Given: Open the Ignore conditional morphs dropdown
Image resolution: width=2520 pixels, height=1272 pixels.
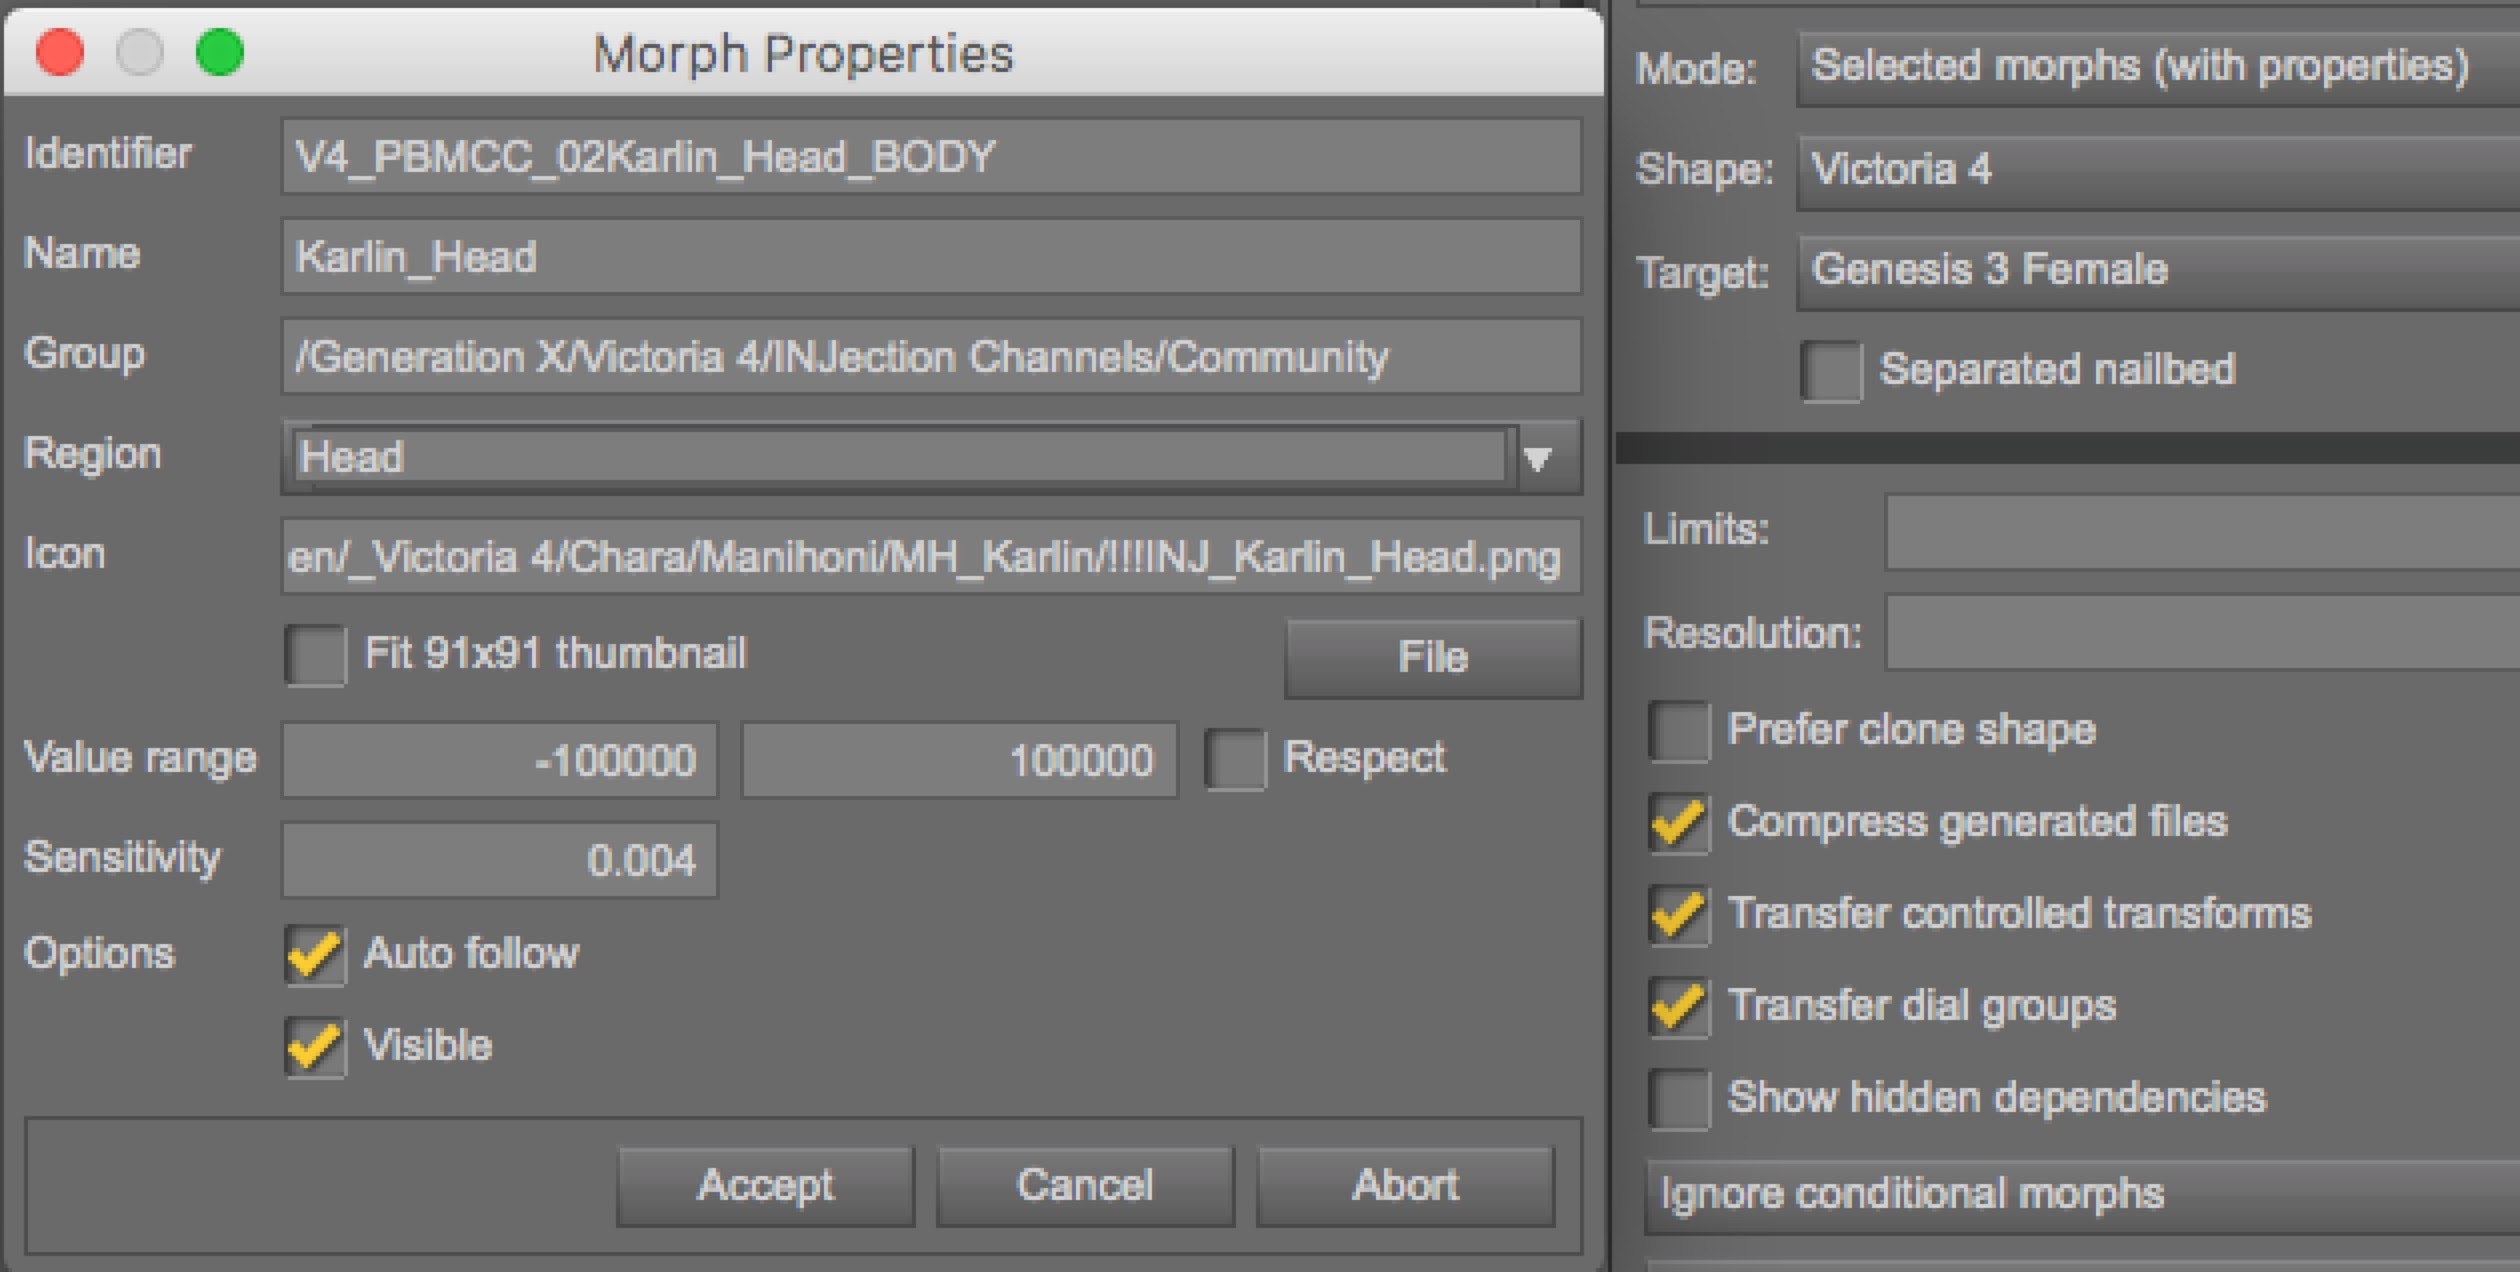Looking at the screenshot, I should (x=2080, y=1195).
